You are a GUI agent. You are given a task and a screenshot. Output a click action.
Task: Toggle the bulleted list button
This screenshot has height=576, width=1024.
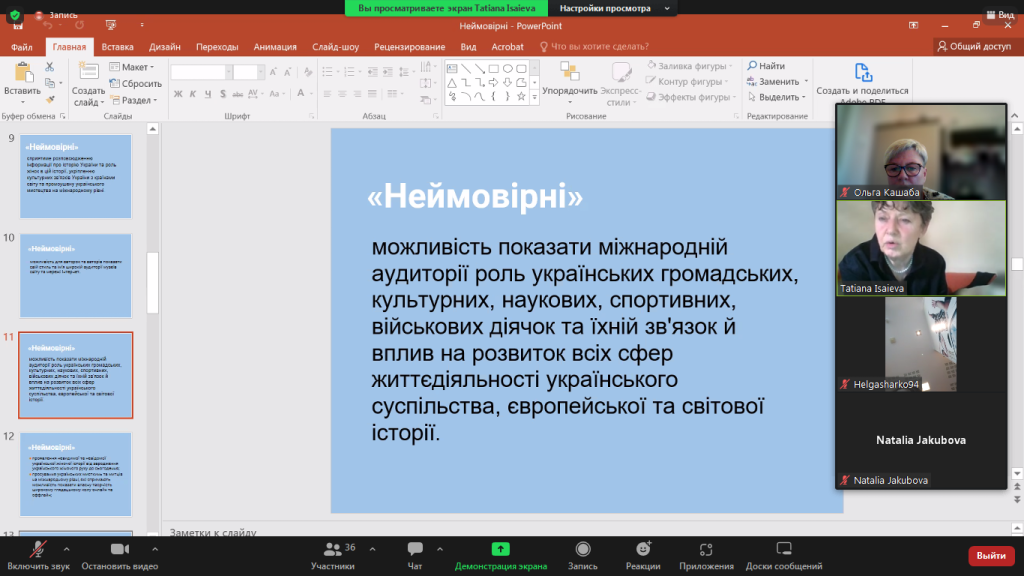pyautogui.click(x=328, y=72)
